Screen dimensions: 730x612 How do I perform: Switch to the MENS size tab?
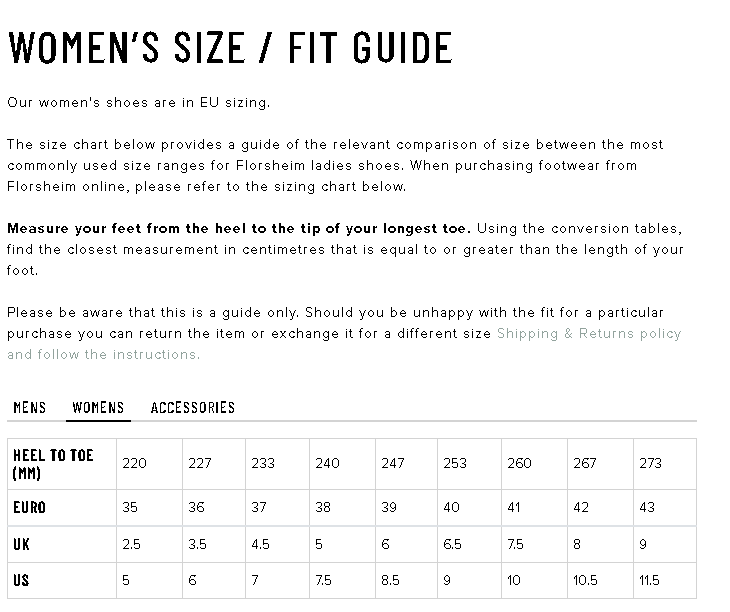coord(29,407)
